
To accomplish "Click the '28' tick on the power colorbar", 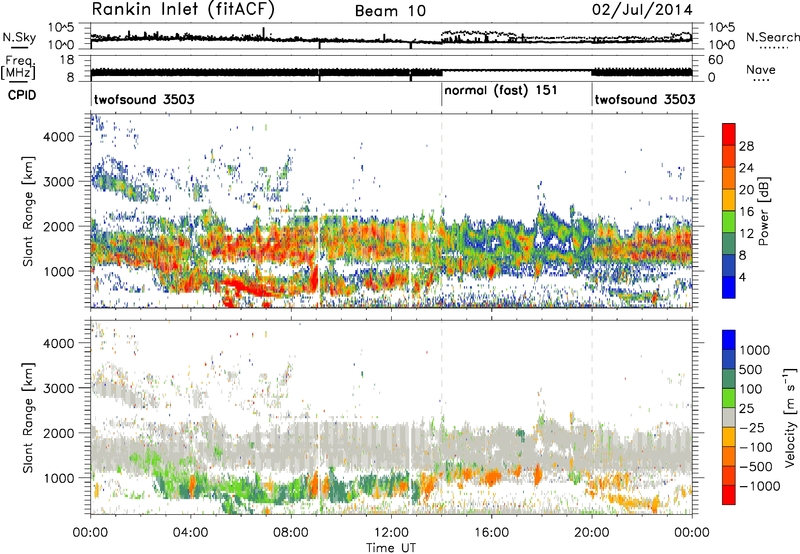I will pos(746,146).
